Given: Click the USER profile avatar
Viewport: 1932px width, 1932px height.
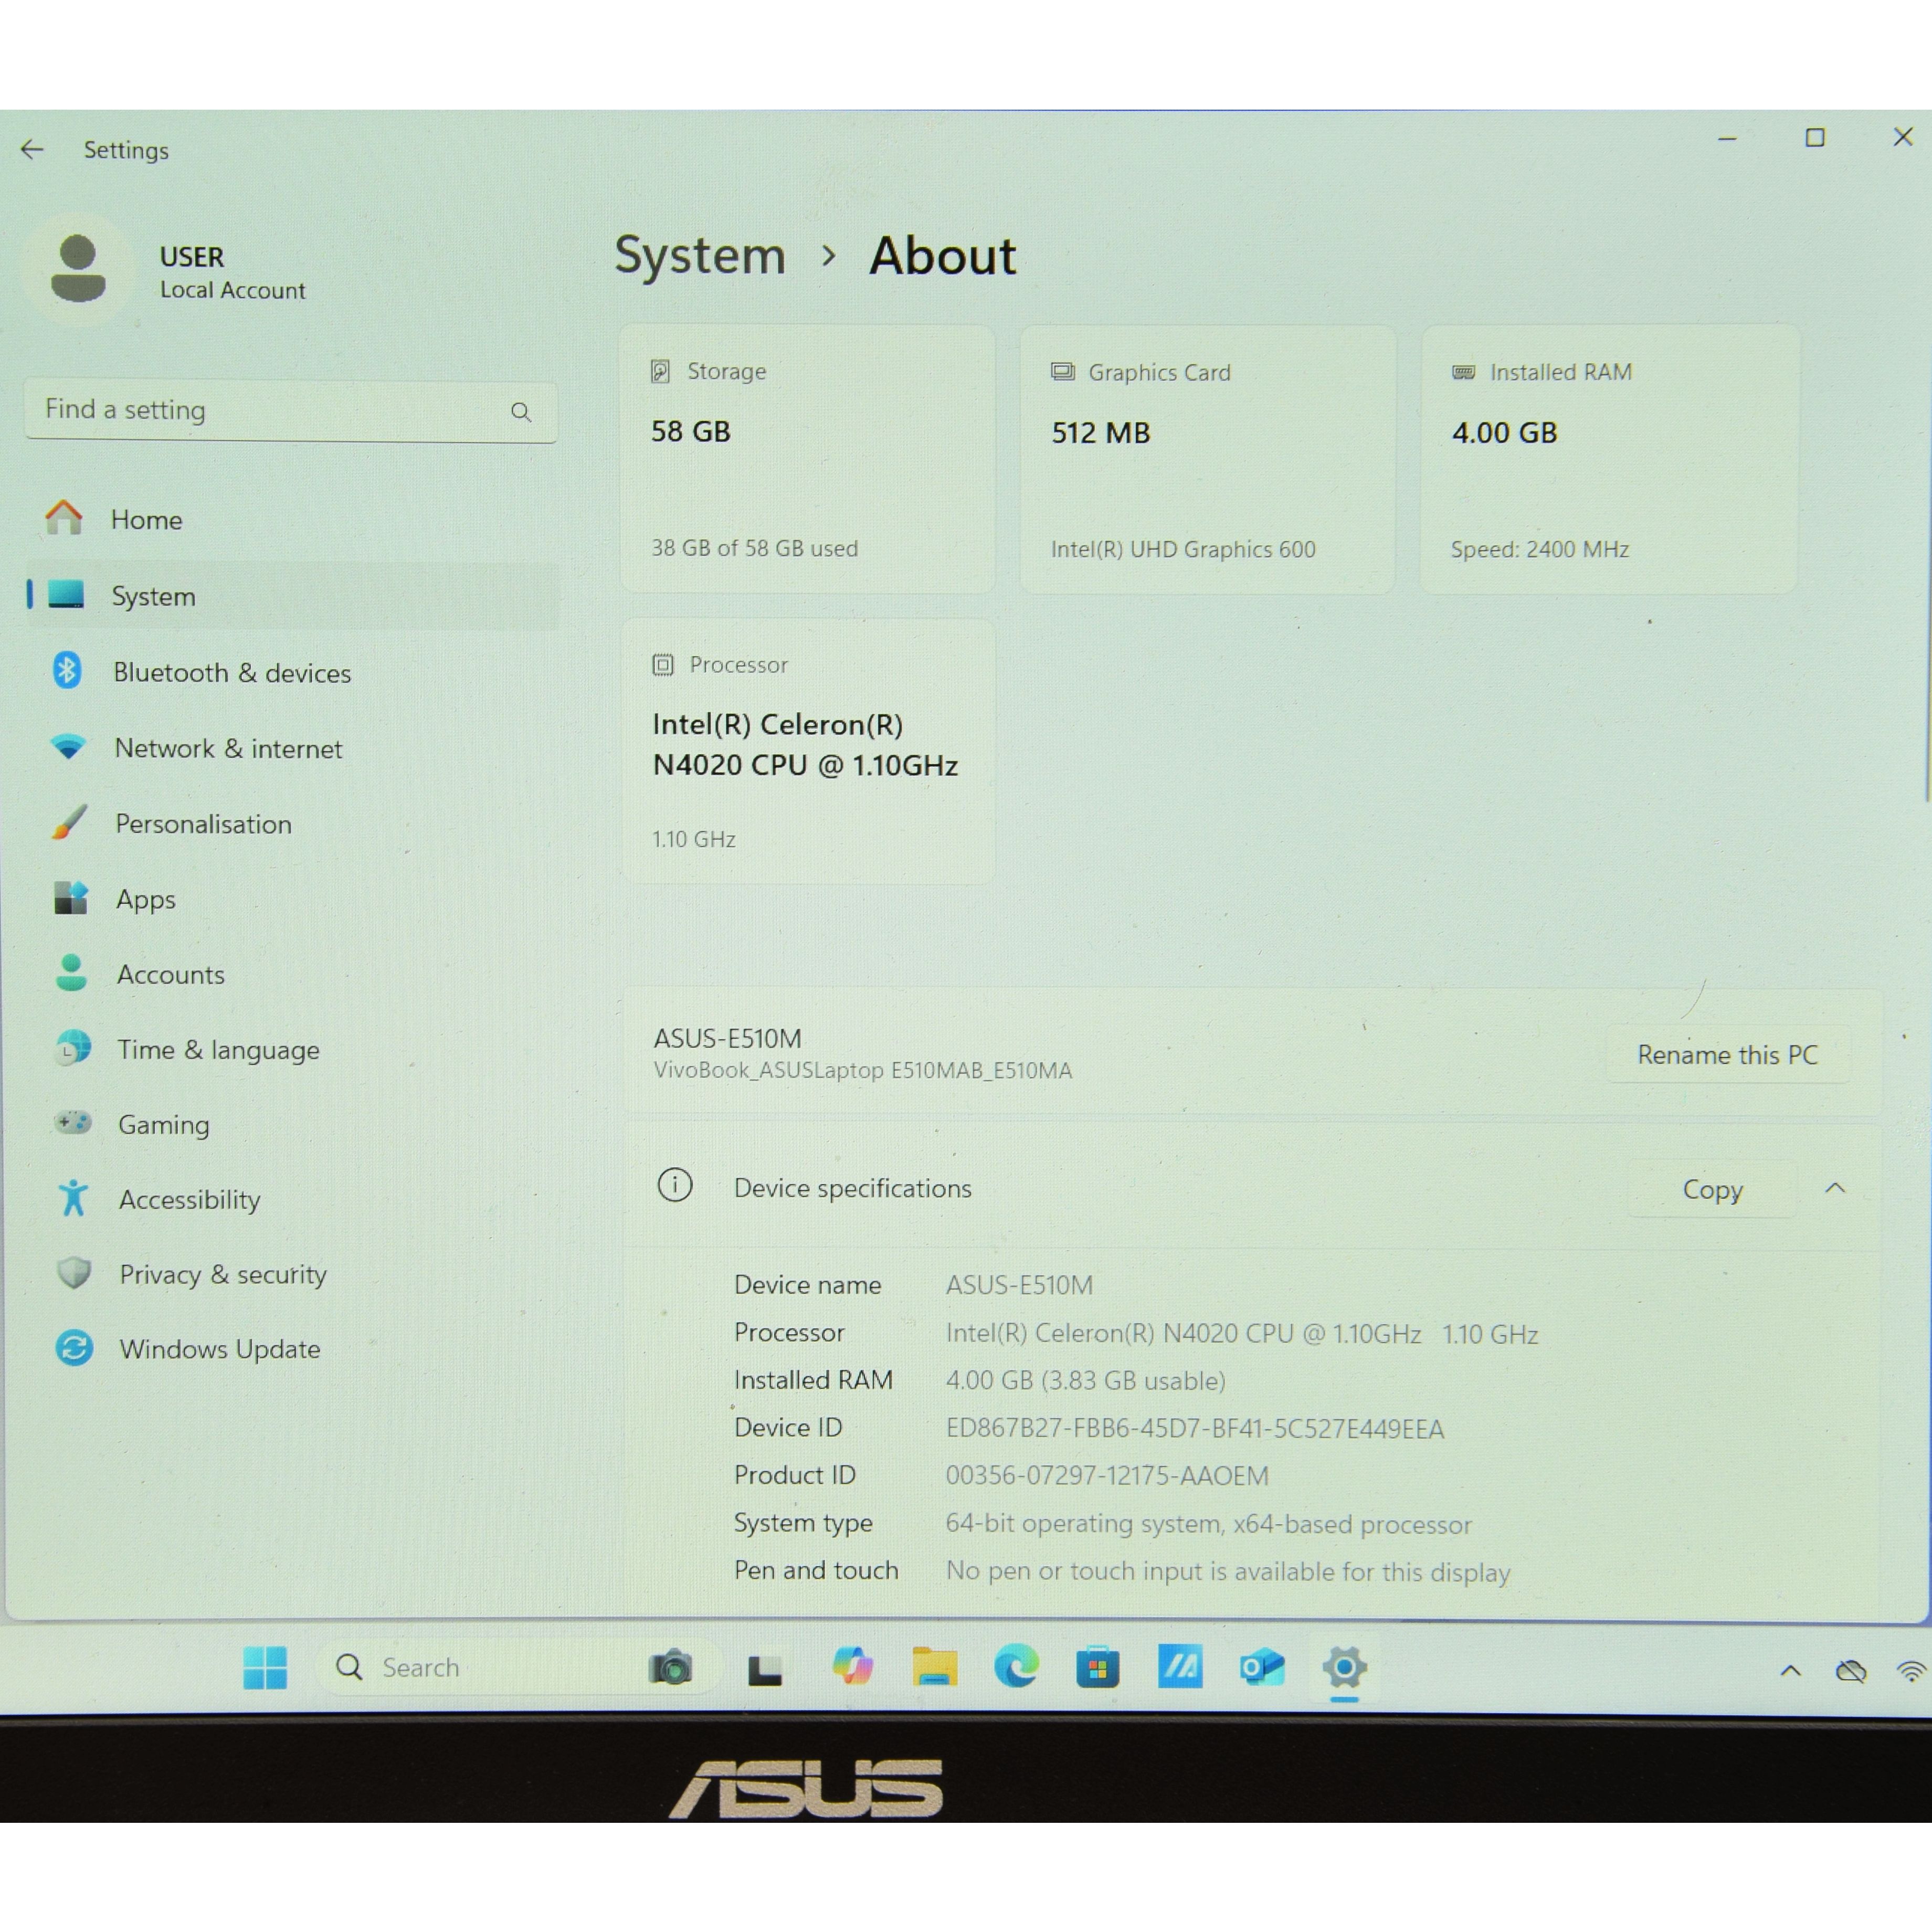Looking at the screenshot, I should click(x=78, y=270).
